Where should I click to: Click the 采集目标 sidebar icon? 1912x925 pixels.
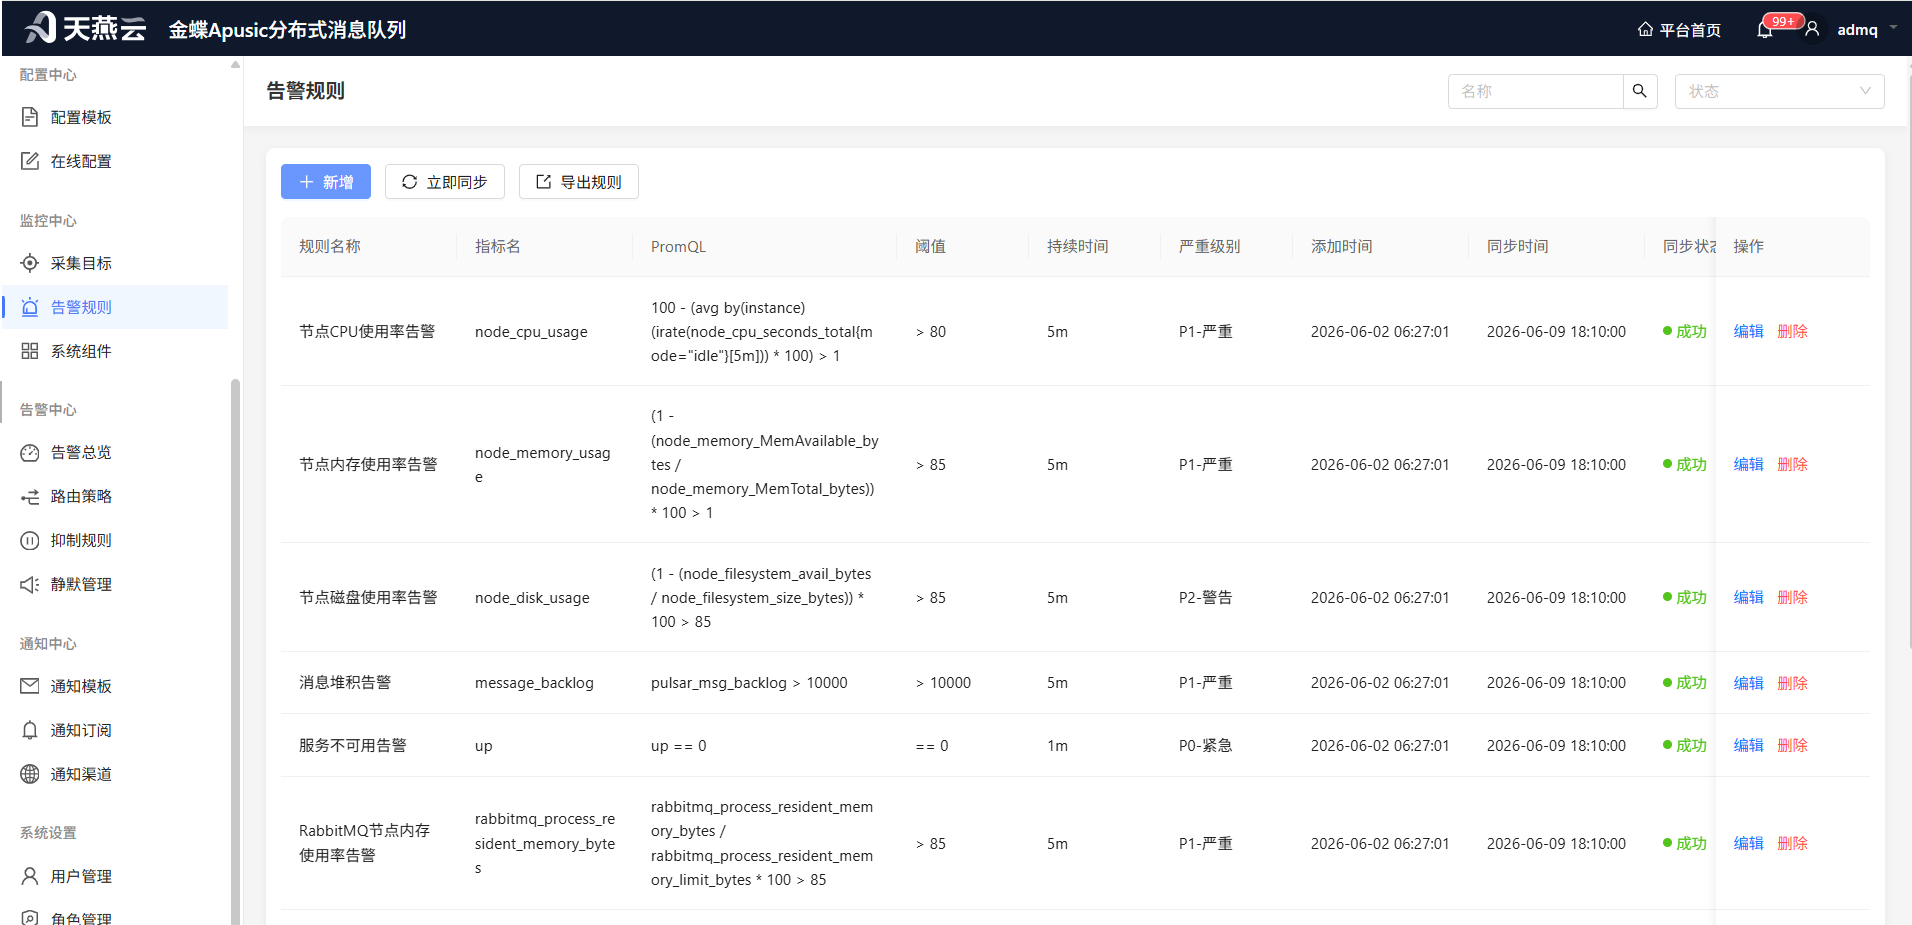[30, 263]
